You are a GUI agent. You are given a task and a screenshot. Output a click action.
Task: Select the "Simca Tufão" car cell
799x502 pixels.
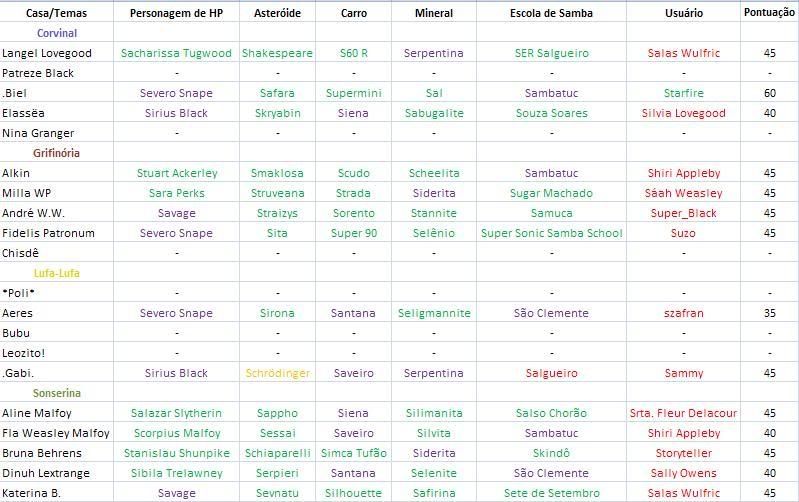(x=353, y=453)
